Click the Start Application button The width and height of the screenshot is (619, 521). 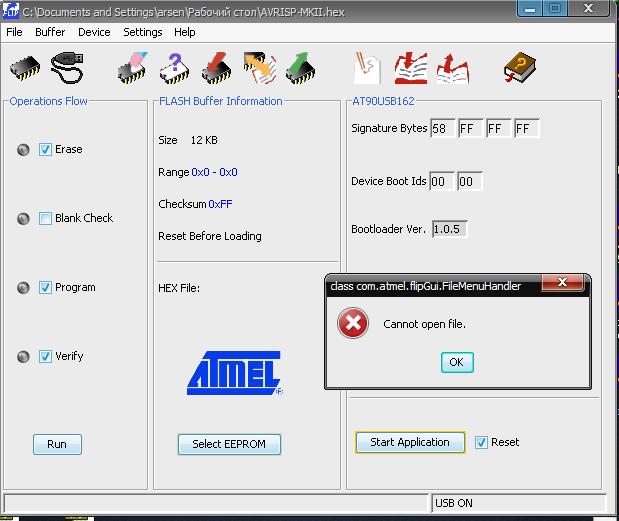pos(410,442)
